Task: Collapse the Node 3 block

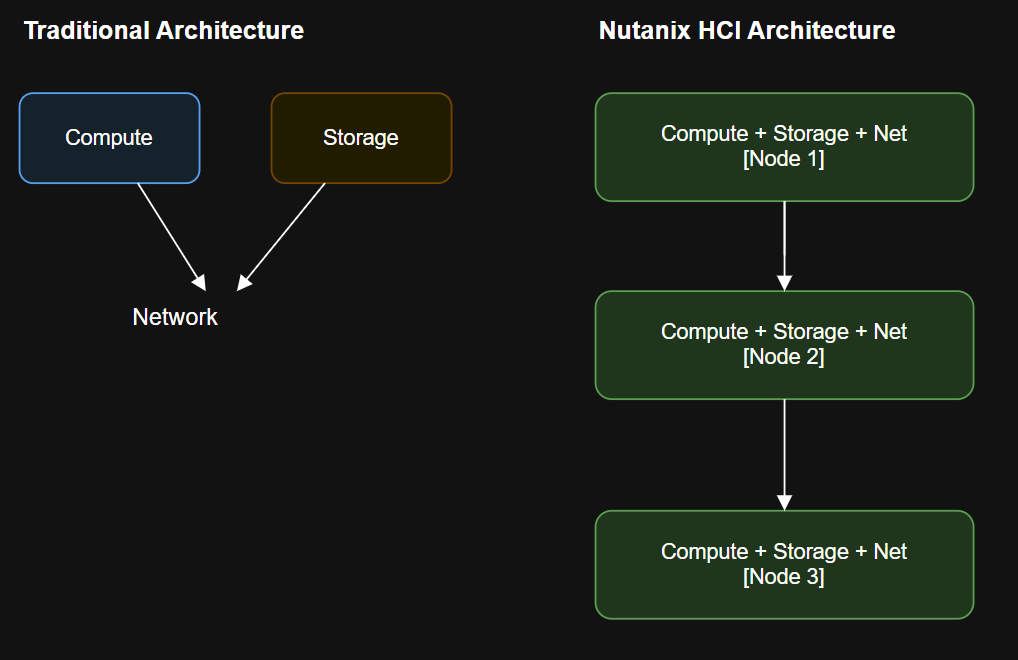Action: point(784,564)
